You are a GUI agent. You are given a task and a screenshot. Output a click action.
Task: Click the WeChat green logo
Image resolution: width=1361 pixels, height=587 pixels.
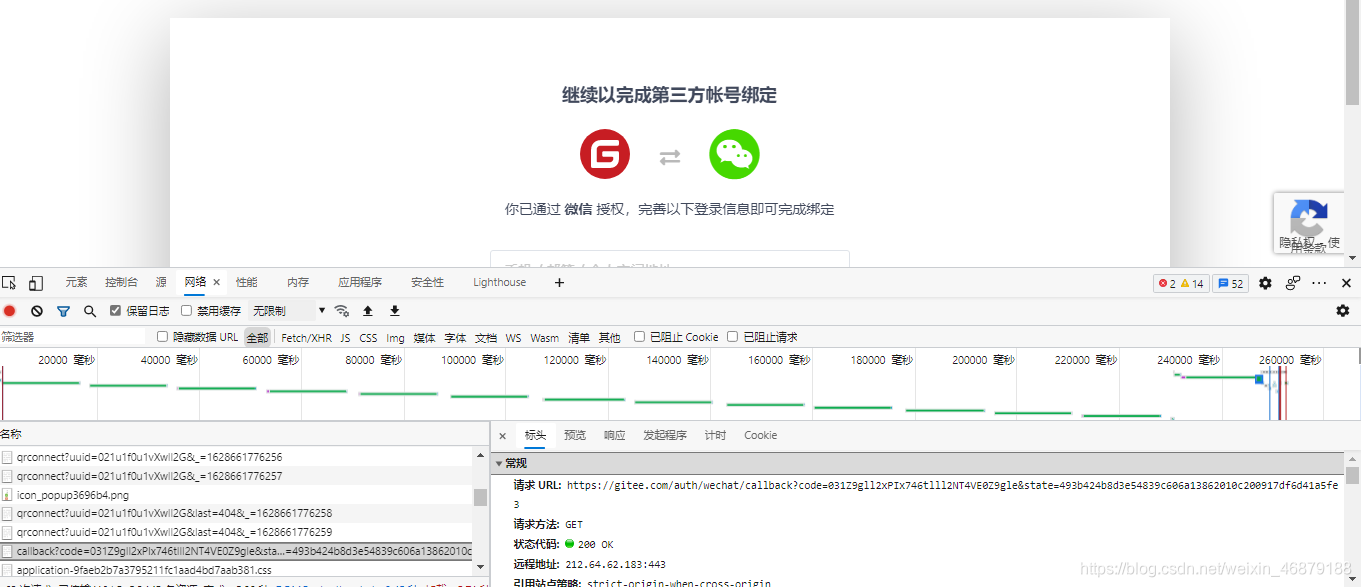(735, 155)
